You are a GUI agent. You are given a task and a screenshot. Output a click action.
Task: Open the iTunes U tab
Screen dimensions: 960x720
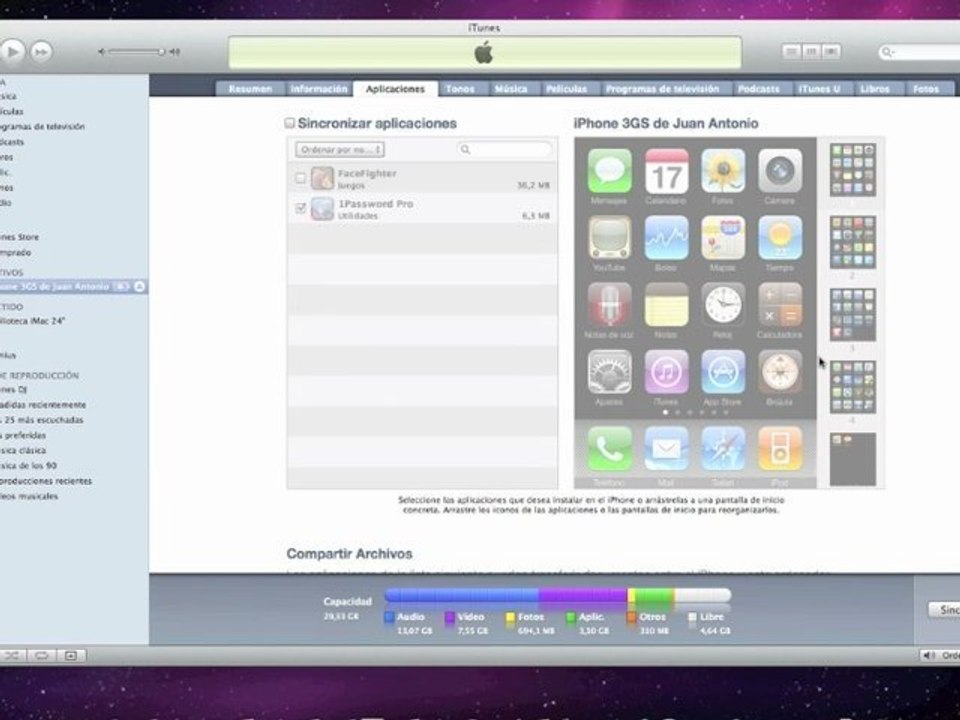click(x=819, y=89)
